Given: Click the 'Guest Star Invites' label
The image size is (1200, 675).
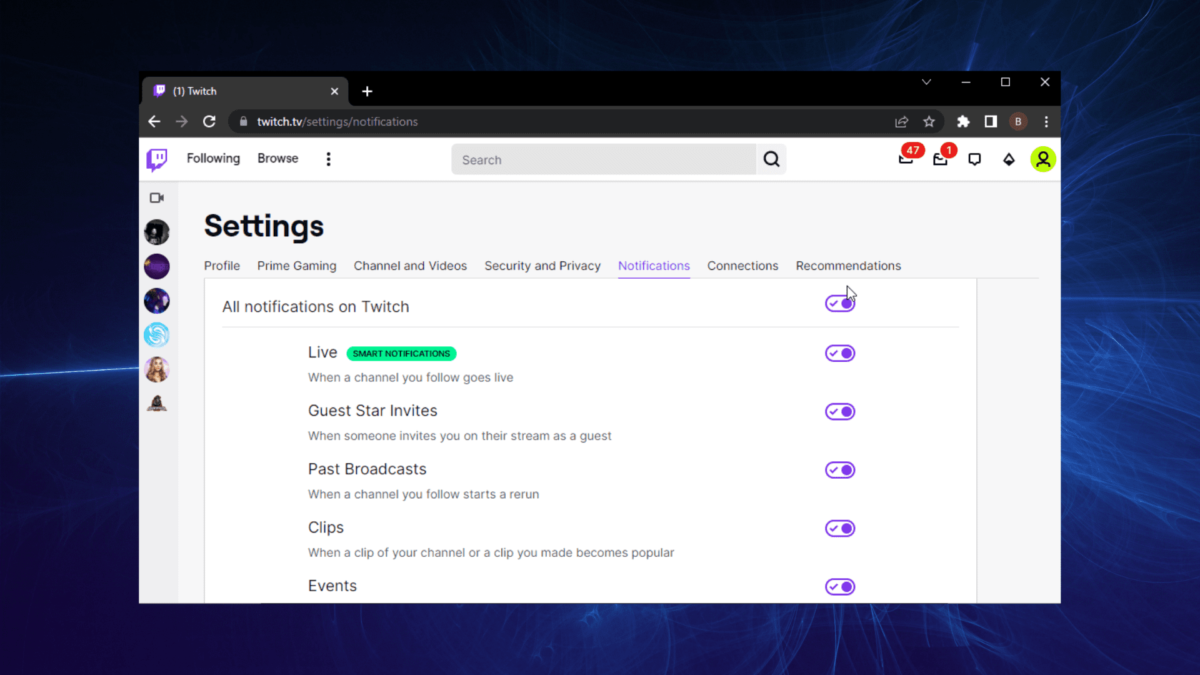Looking at the screenshot, I should point(373,411).
